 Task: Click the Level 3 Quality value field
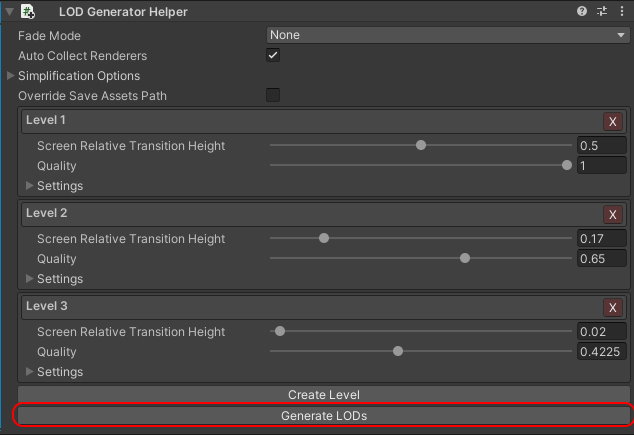[602, 352]
